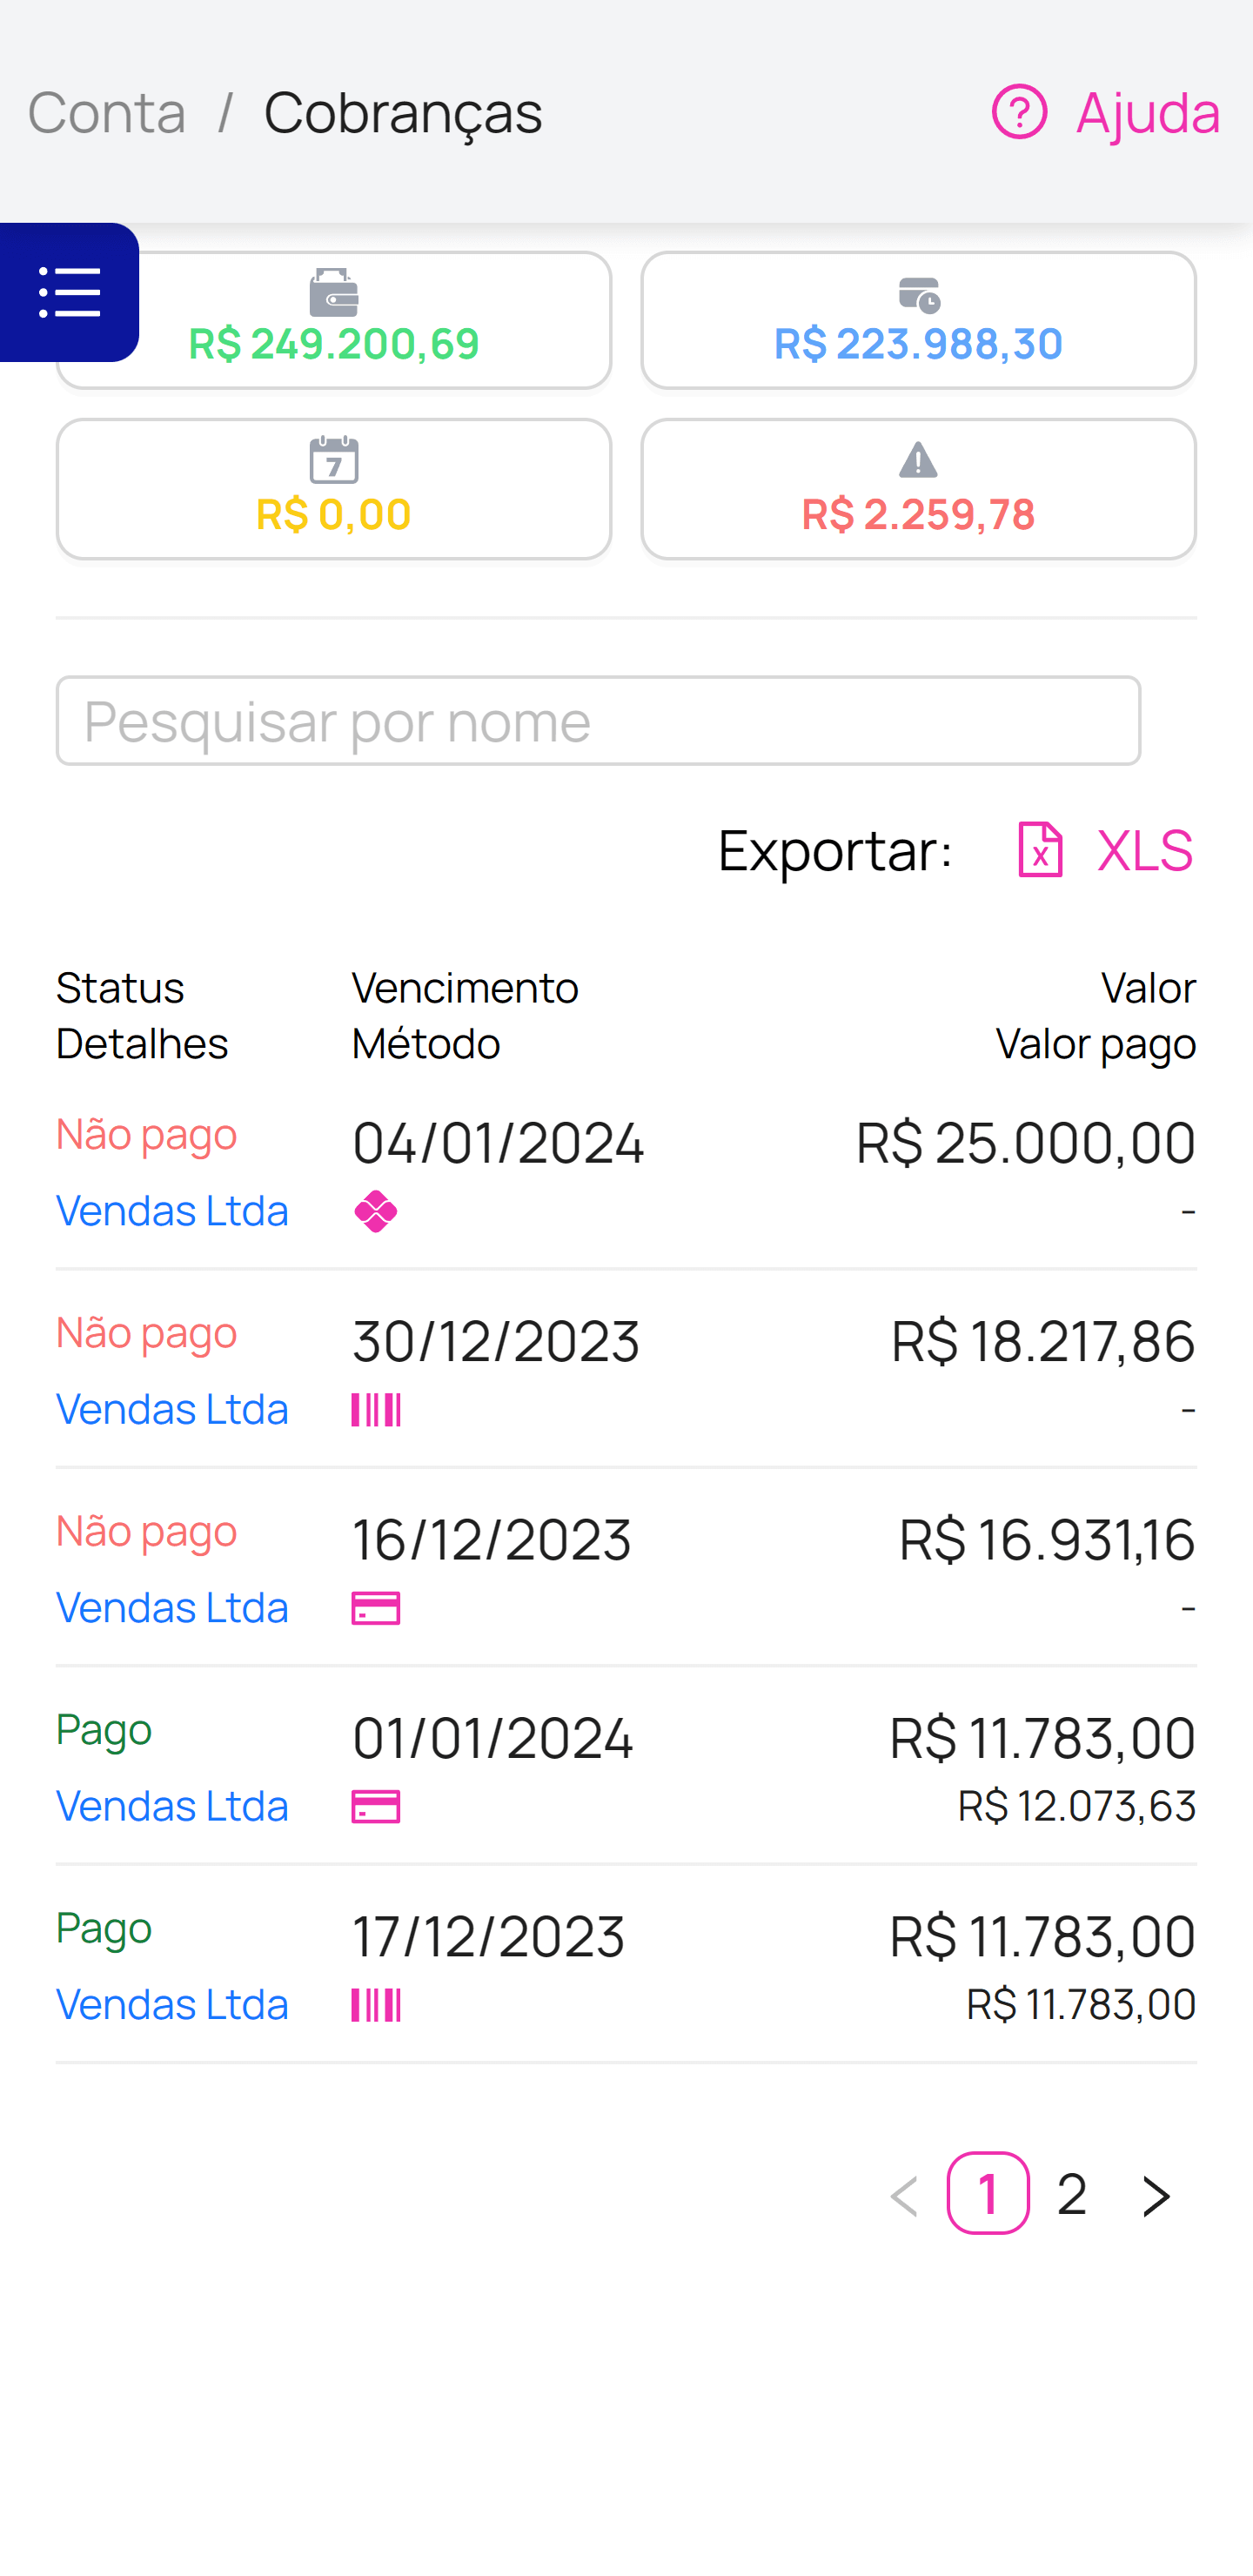This screenshot has height=2576, width=1253.
Task: Click the boleto barcode icon on 30/12/2023 charge
Action: (376, 1409)
